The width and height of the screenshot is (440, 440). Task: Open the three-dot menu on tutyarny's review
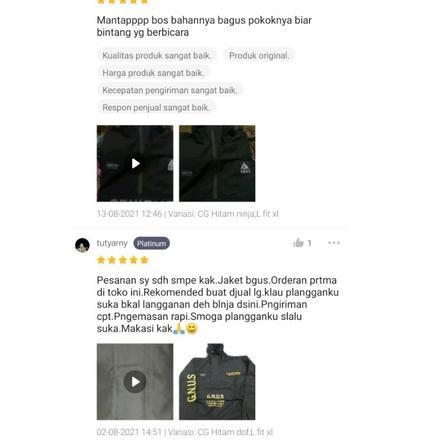pyautogui.click(x=334, y=243)
